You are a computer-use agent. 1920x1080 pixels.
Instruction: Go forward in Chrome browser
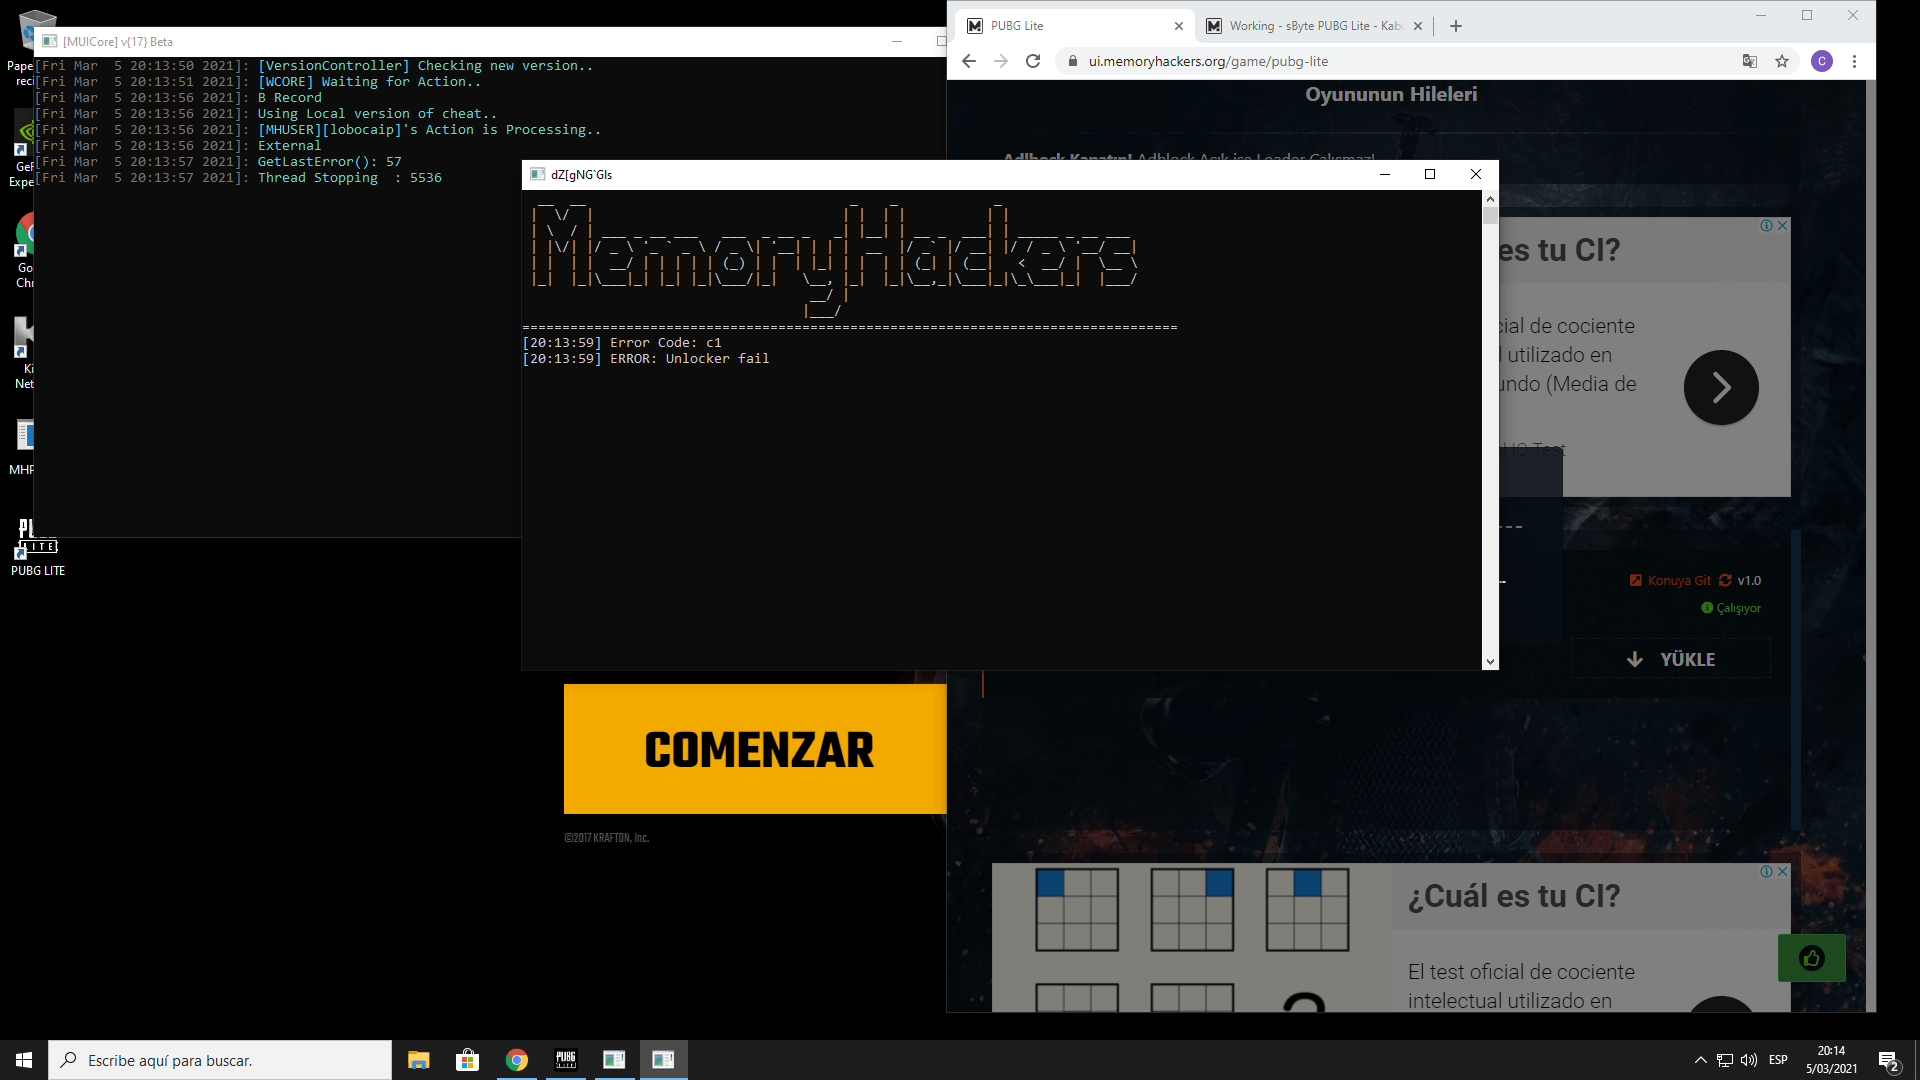tap(1001, 61)
